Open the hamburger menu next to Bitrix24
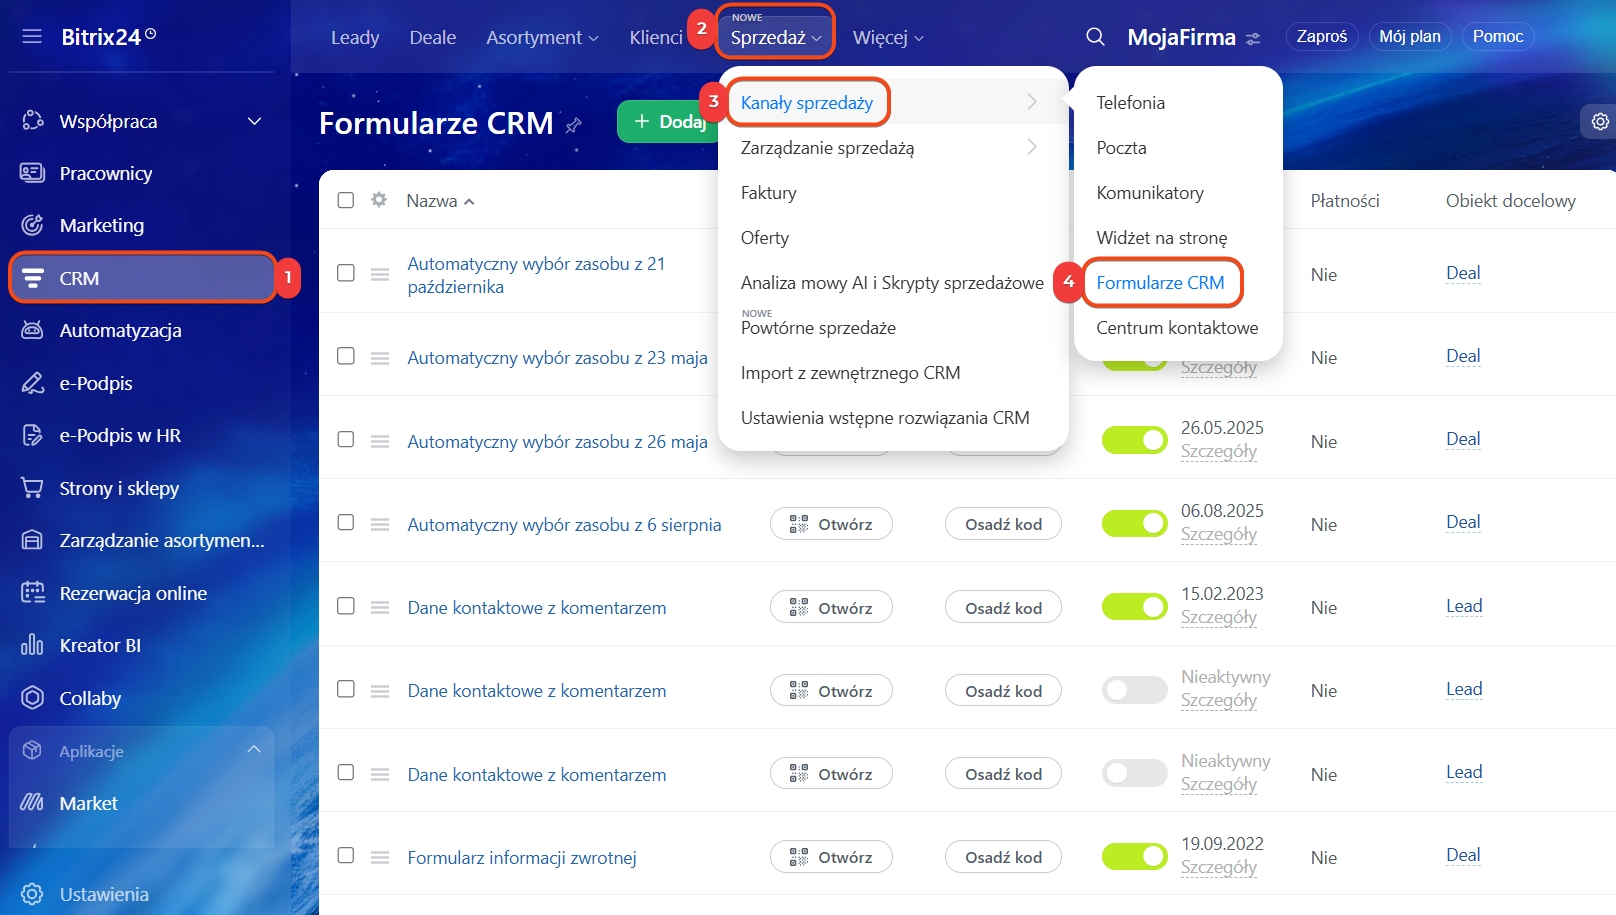Image resolution: width=1616 pixels, height=915 pixels. (32, 37)
